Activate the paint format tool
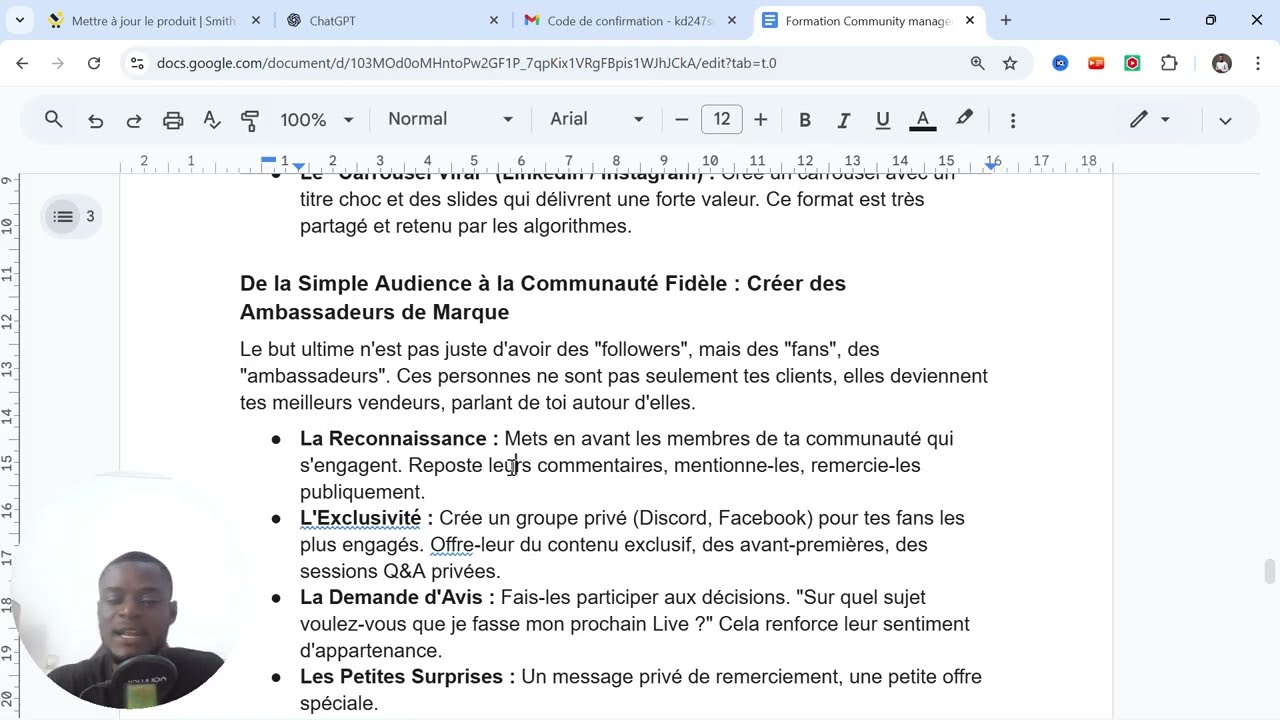This screenshot has height=720, width=1280. coord(250,120)
